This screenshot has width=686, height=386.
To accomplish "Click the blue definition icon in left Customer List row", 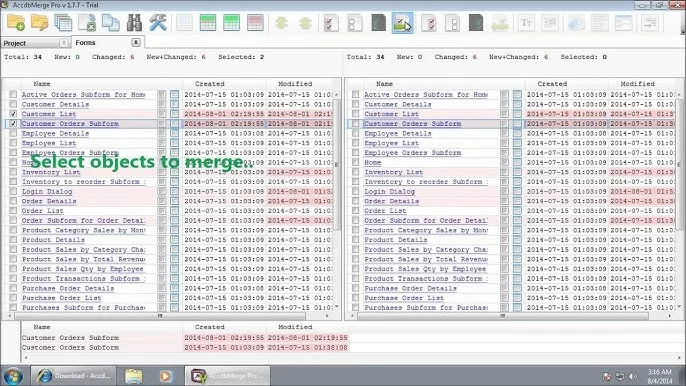I will pos(175,114).
